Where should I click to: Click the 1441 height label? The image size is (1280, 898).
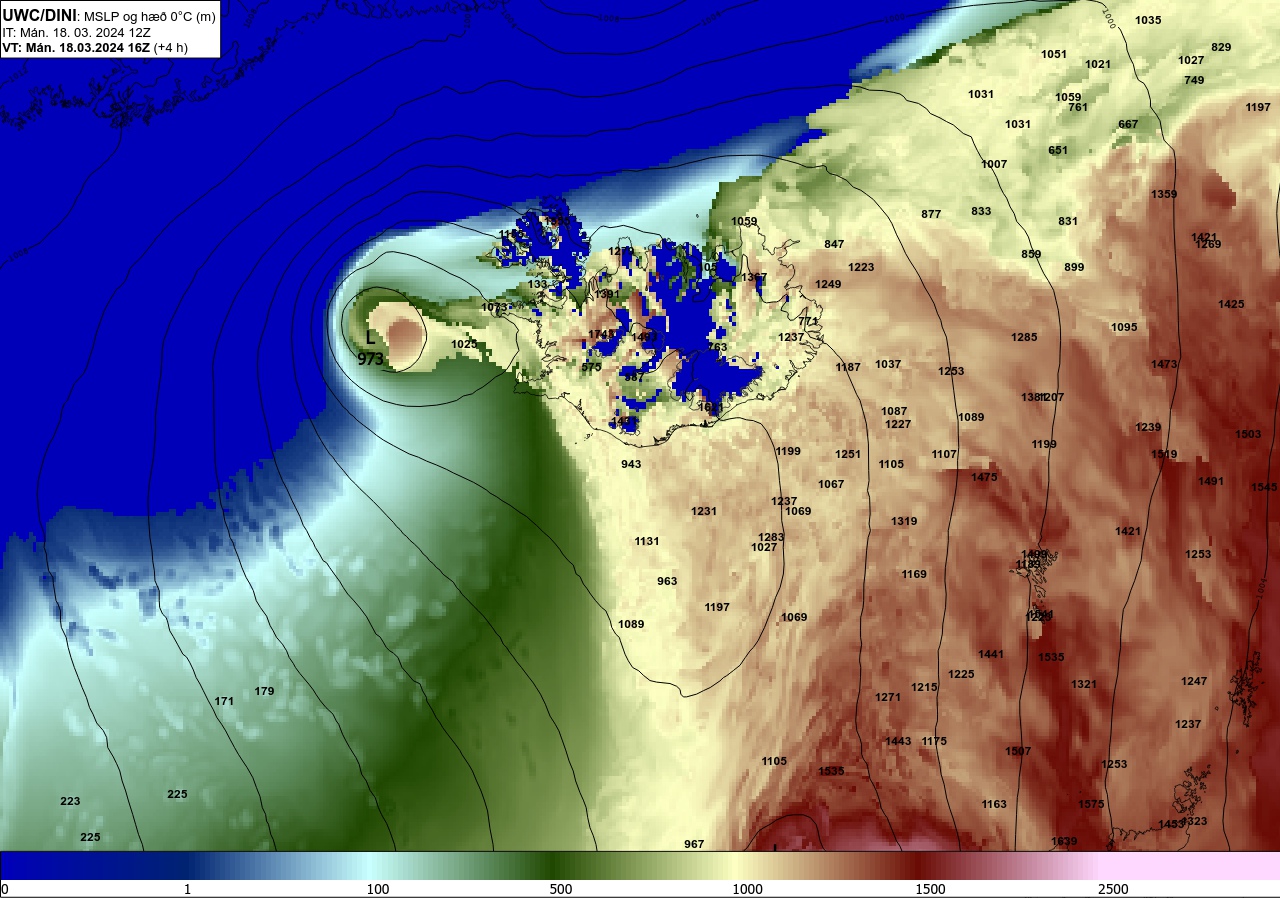[991, 654]
